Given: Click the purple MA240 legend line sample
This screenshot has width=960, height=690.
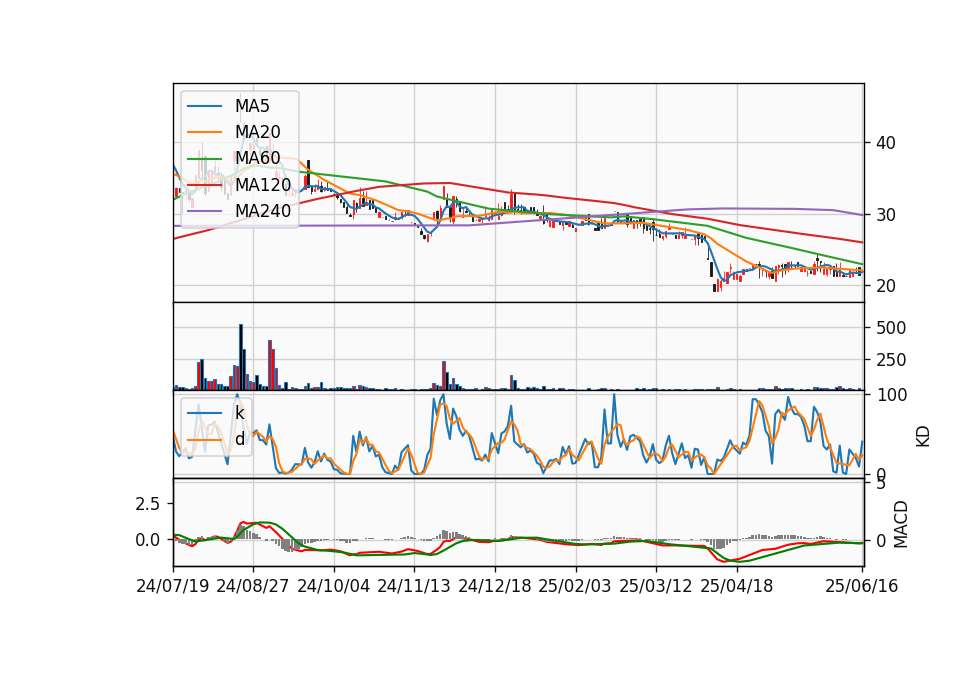Looking at the screenshot, I should click(204, 211).
